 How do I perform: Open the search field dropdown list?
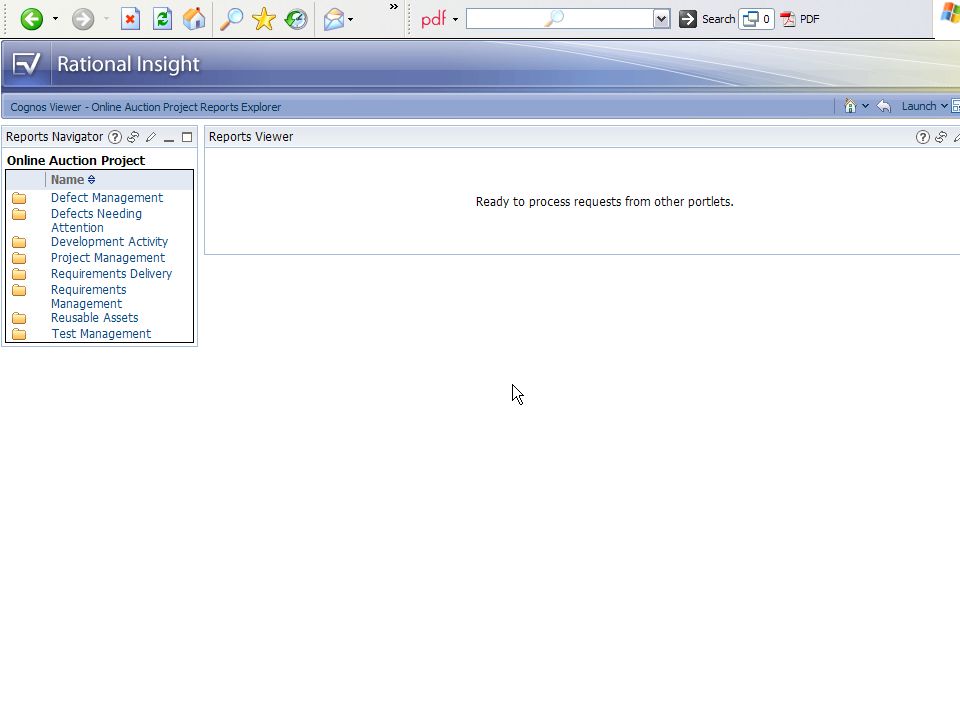coord(661,19)
